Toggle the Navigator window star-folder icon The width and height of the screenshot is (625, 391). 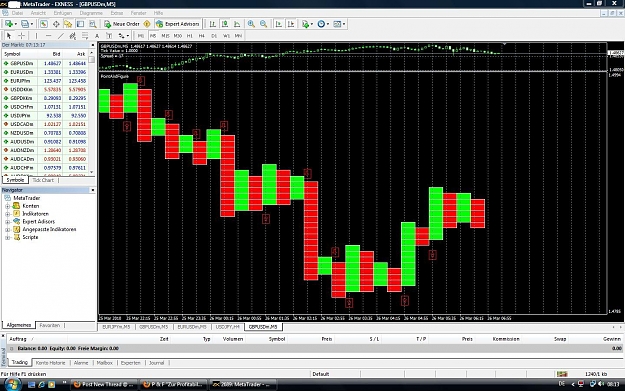(x=68, y=24)
